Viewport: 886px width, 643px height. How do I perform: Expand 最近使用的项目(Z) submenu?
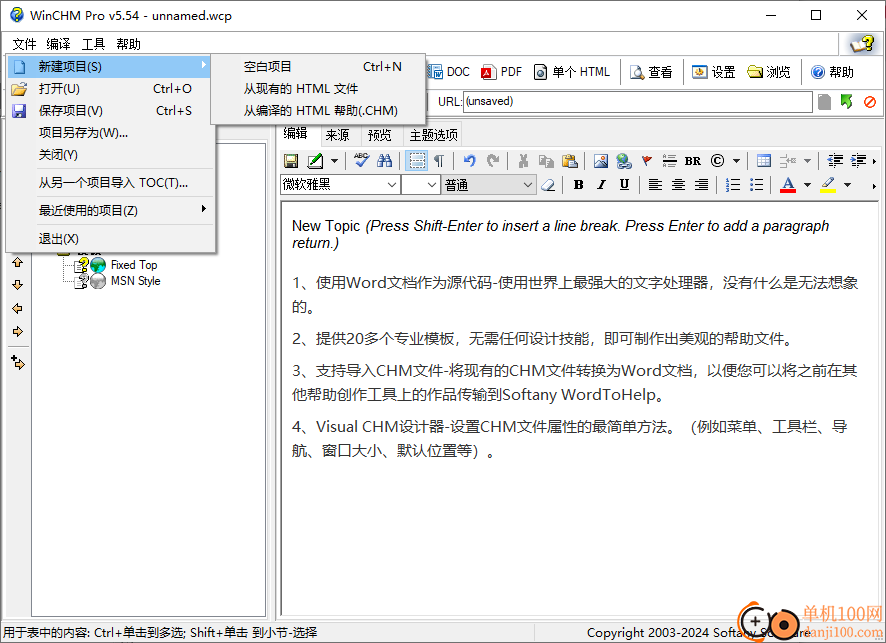[110, 211]
